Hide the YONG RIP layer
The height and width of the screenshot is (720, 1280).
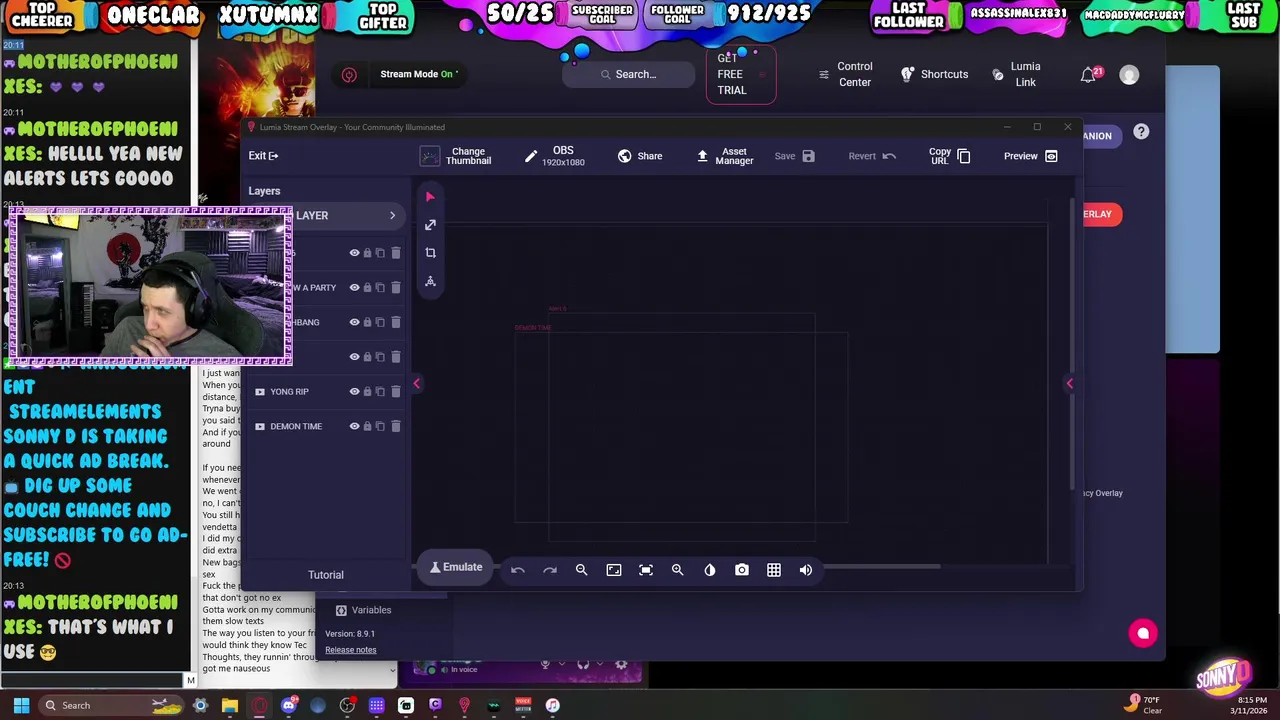click(x=354, y=392)
